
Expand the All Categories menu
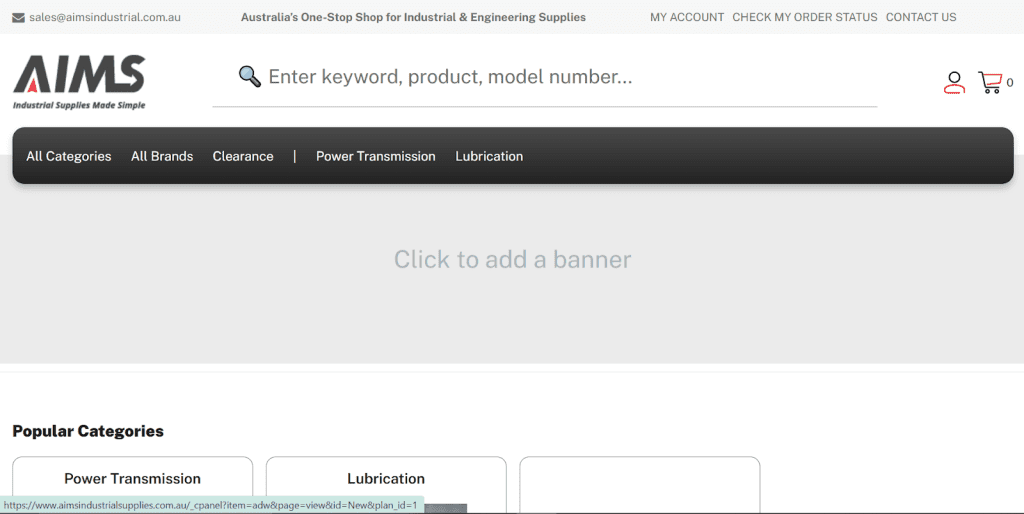68,156
